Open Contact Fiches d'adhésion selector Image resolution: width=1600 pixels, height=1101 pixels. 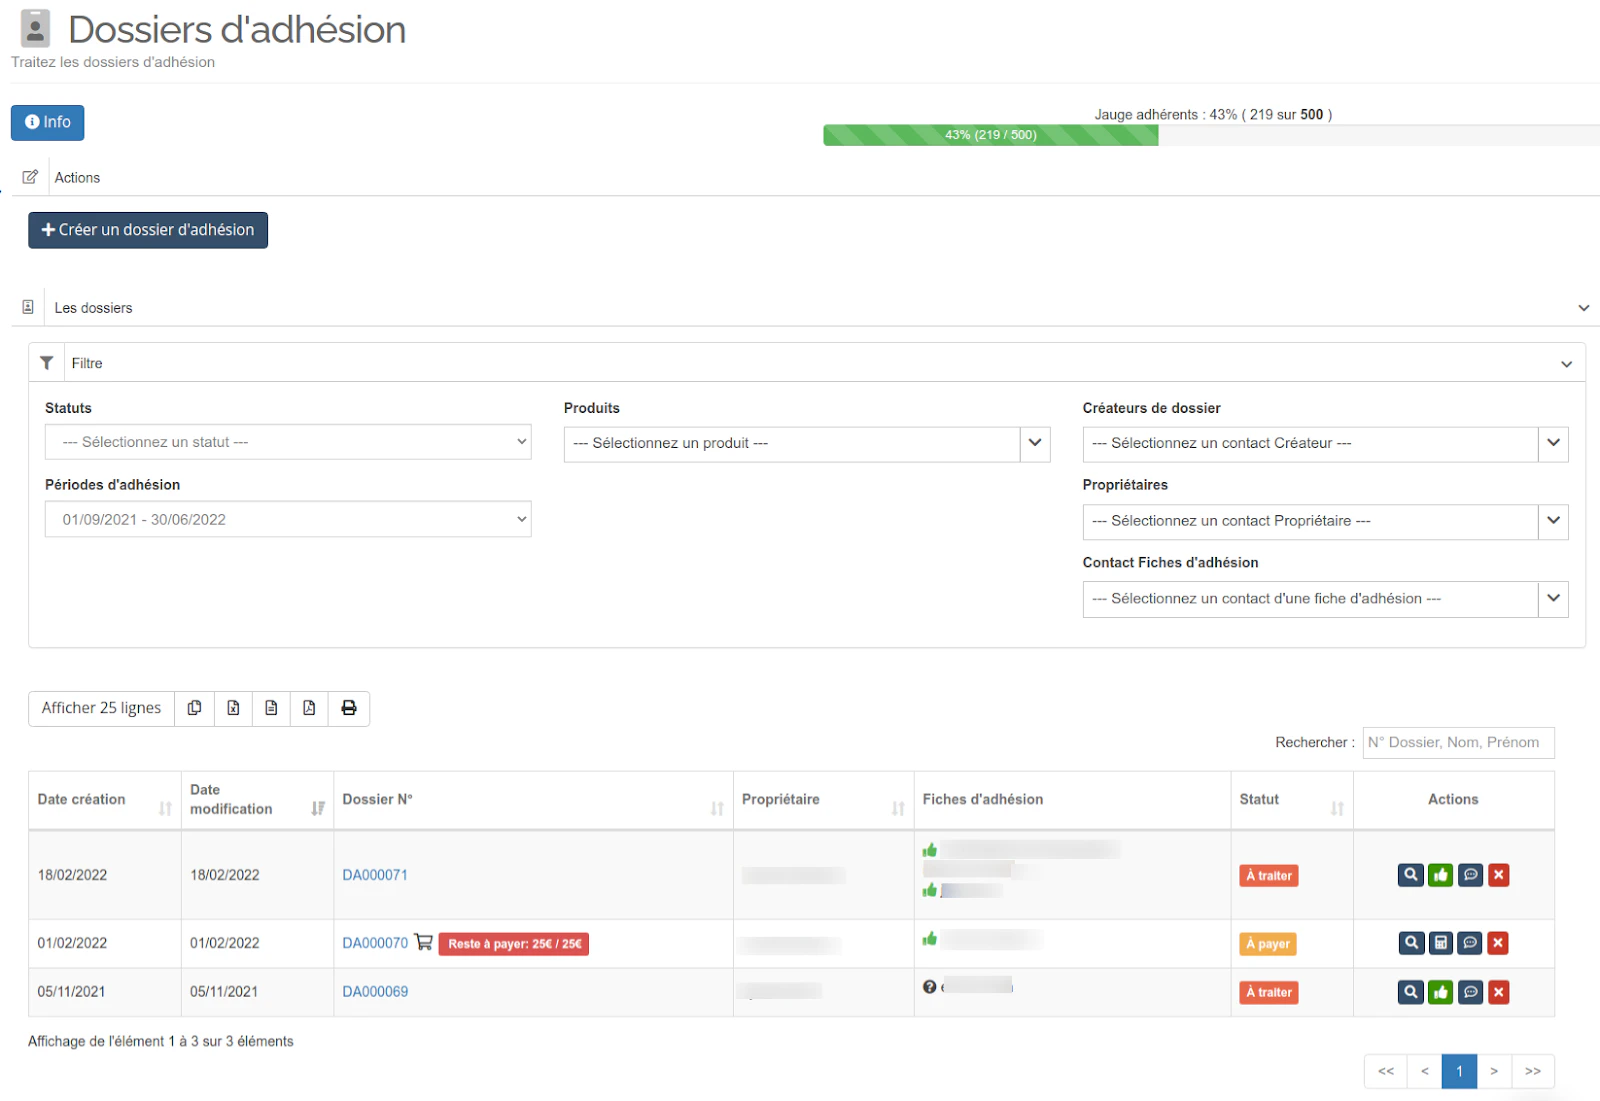[x=1325, y=599]
